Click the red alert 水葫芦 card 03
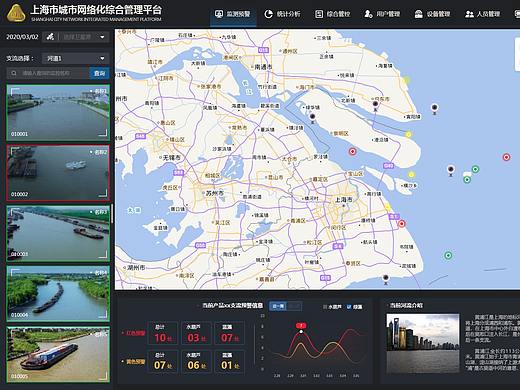The image size is (520, 390). (196, 333)
